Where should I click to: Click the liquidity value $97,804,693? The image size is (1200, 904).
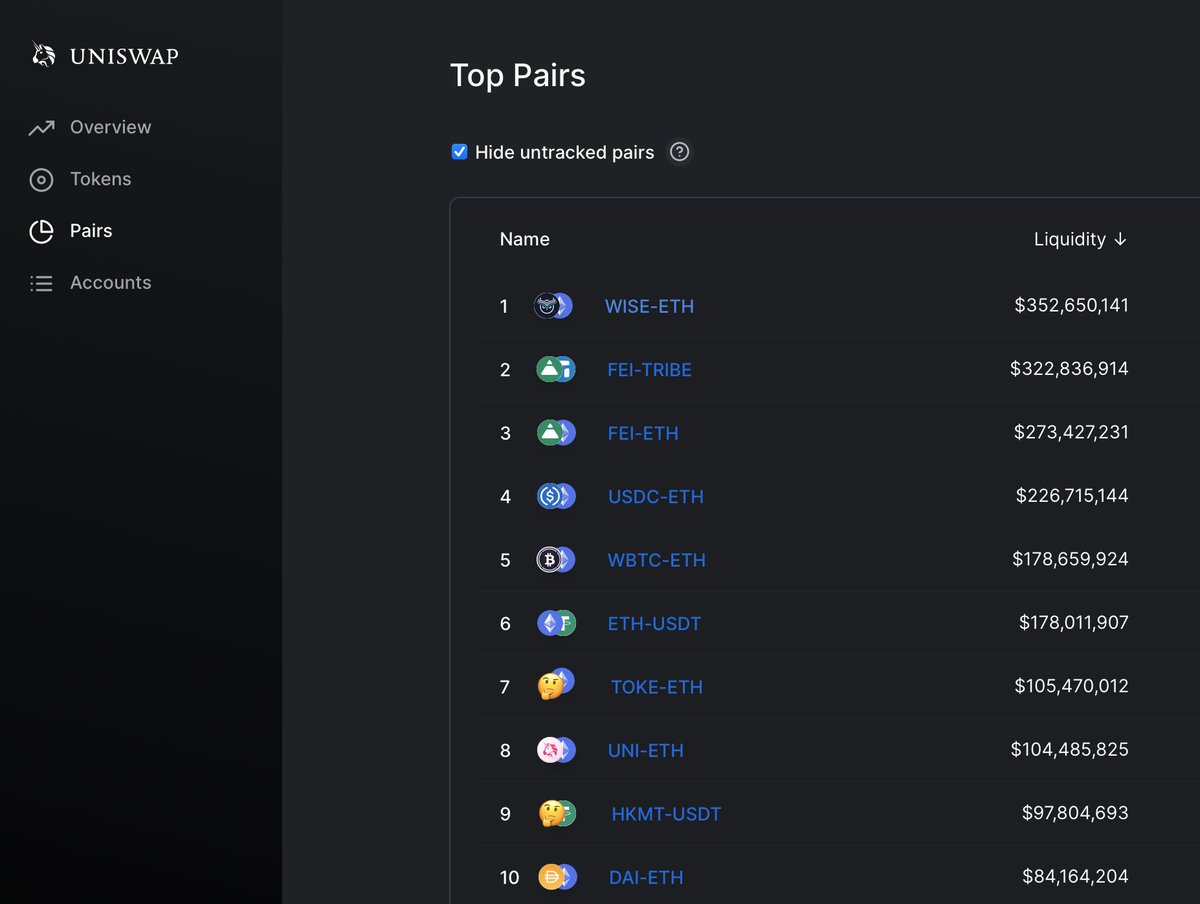[x=1075, y=813]
